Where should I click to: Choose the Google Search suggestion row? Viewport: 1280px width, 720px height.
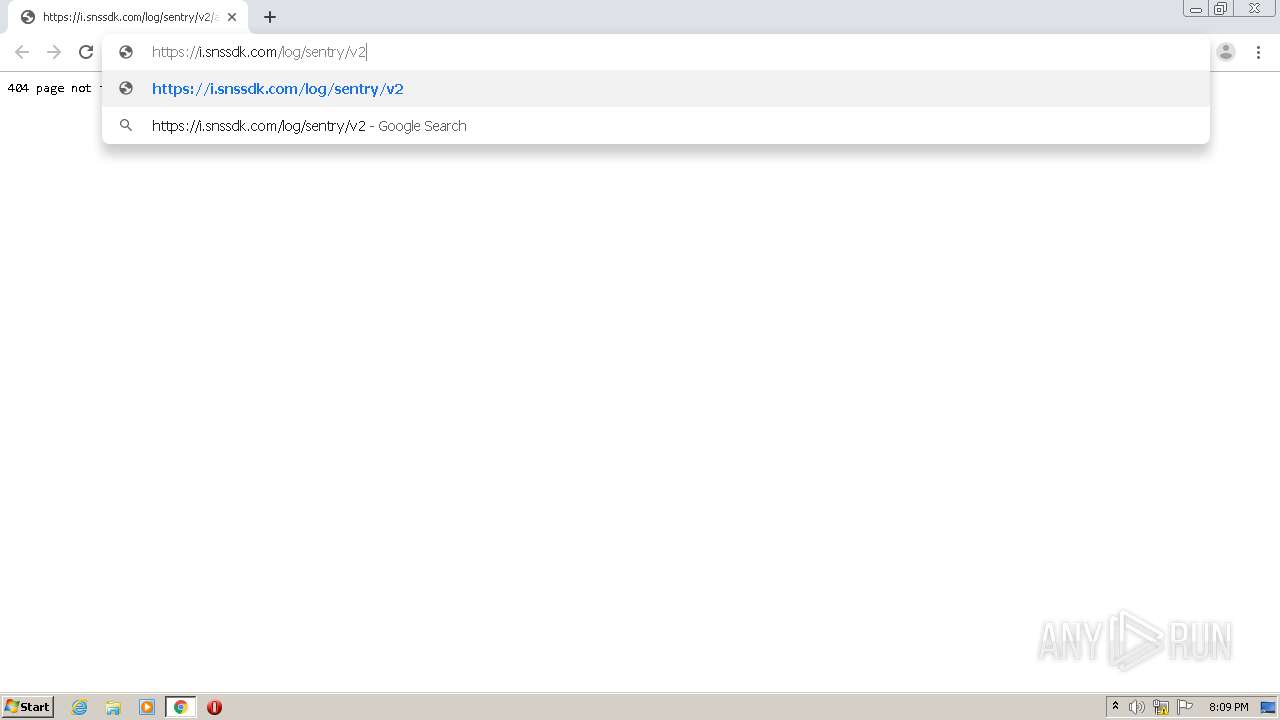tap(656, 126)
